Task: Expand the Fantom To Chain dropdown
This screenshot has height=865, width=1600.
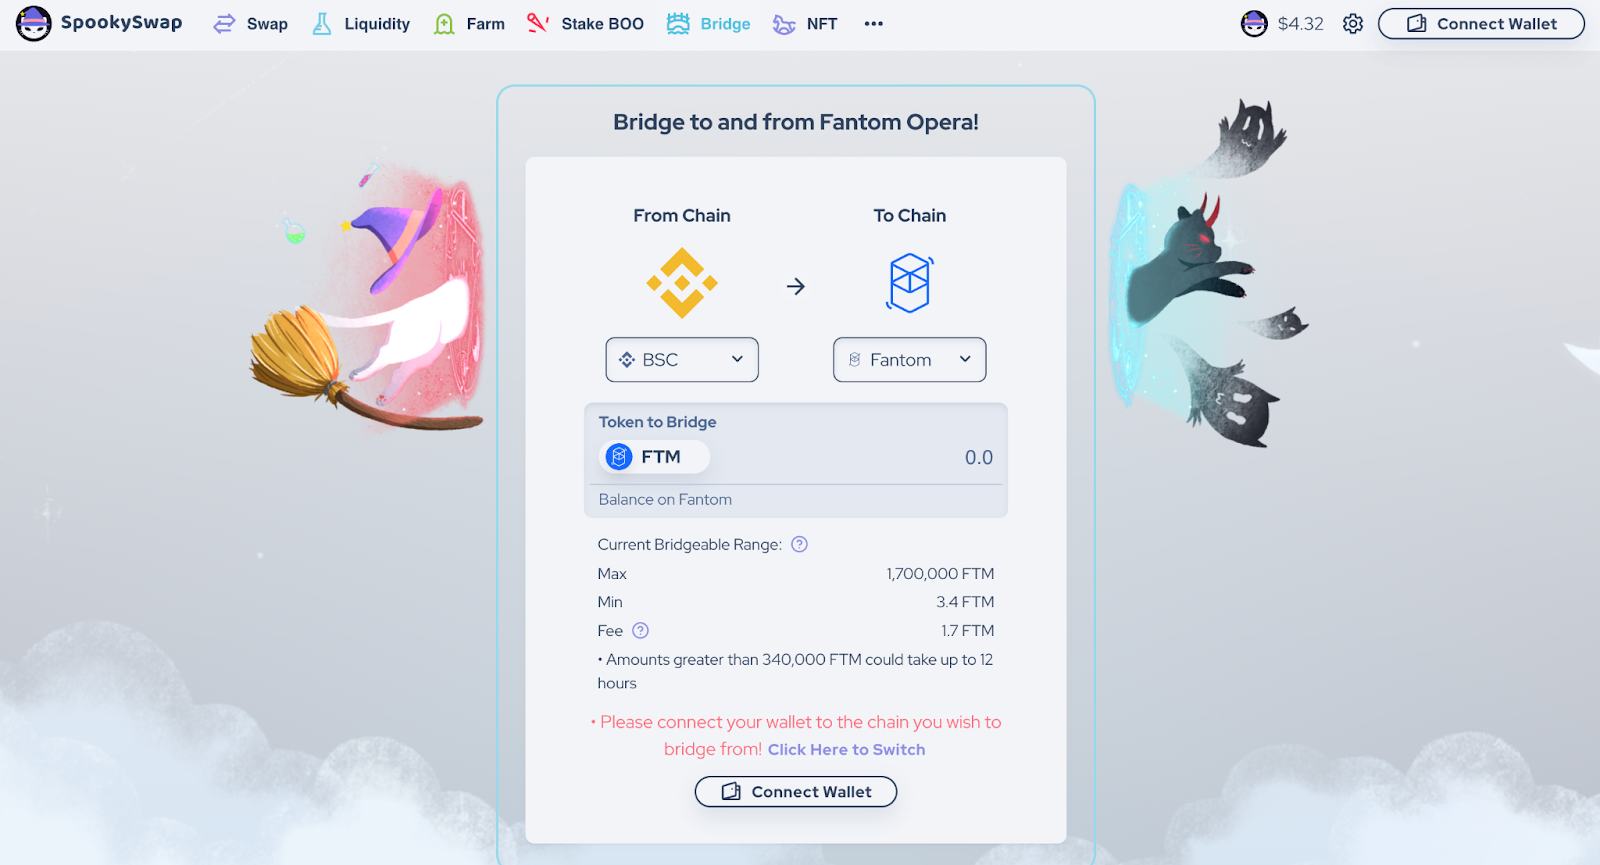Action: (910, 360)
